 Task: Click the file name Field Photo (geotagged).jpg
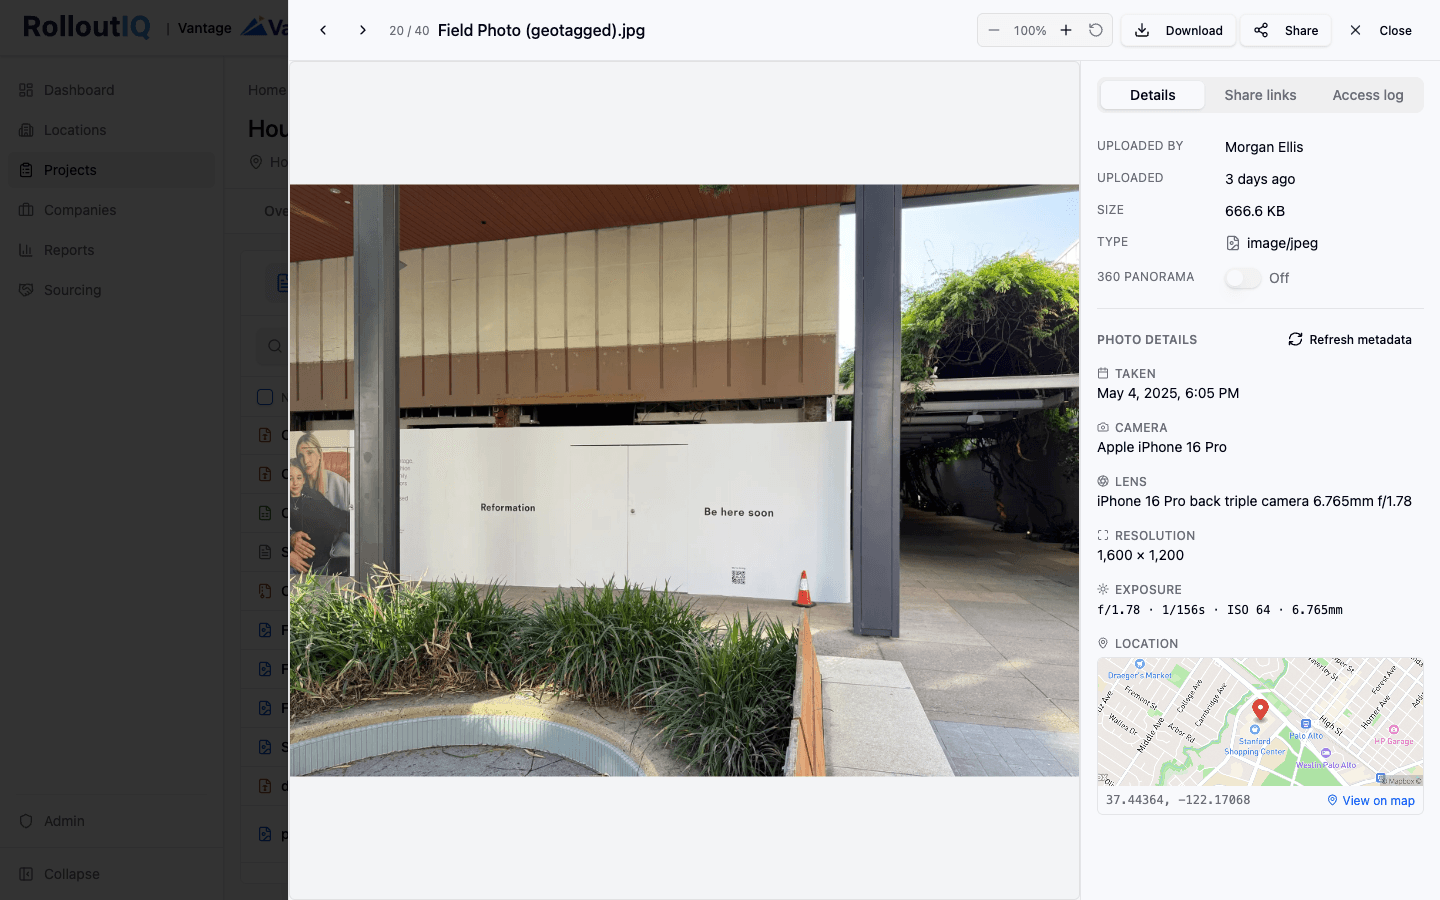pos(541,30)
